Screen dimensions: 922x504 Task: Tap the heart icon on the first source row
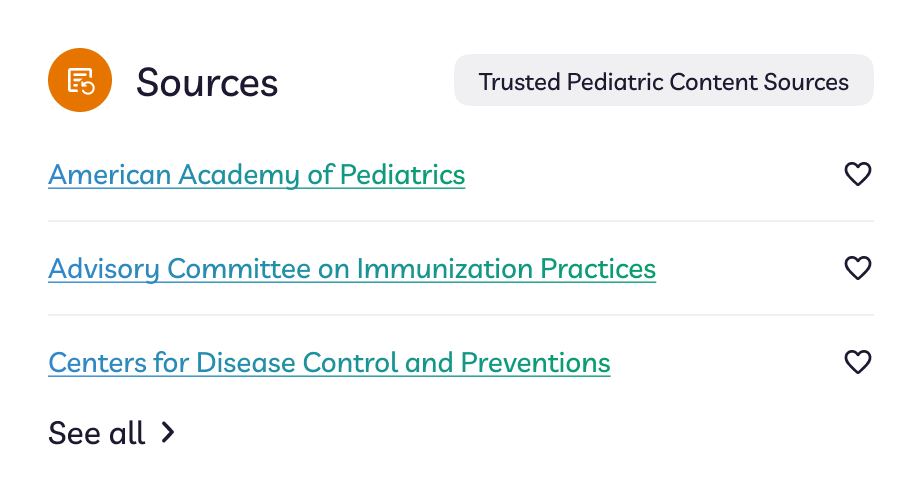[858, 174]
